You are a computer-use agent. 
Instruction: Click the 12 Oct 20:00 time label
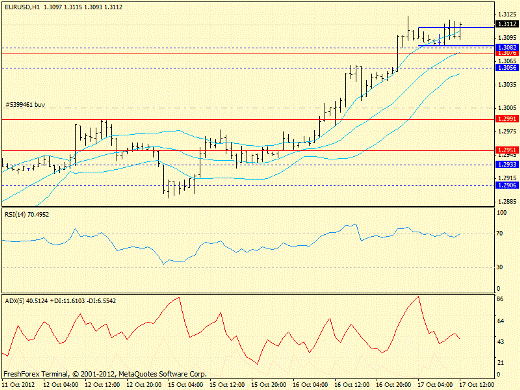tap(144, 384)
